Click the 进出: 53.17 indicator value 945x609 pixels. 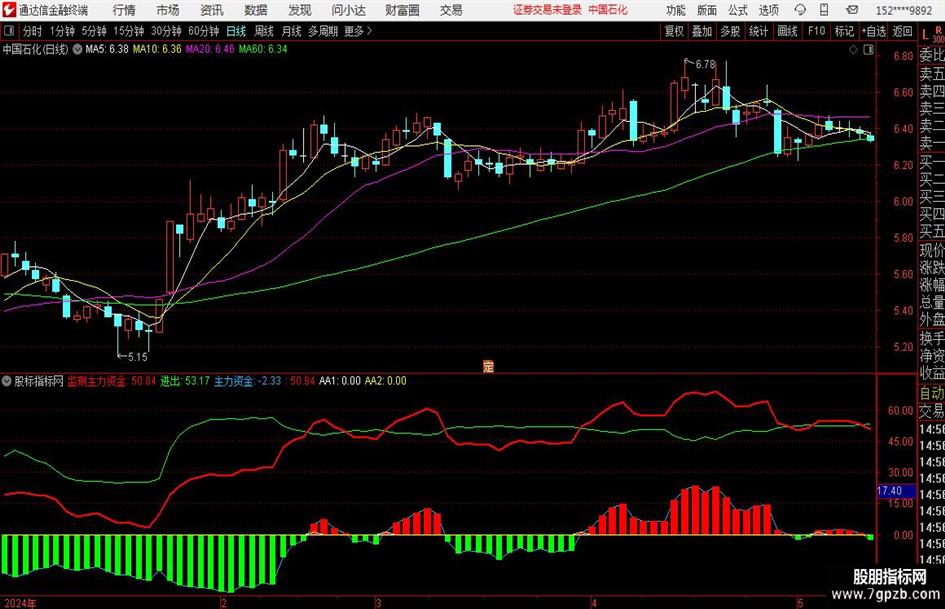(184, 381)
